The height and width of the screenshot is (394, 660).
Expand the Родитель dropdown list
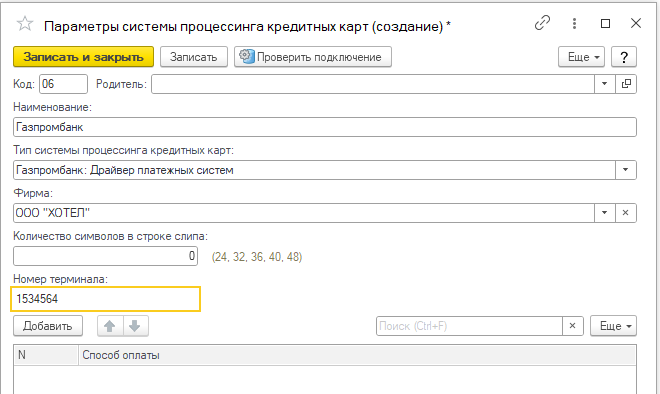coord(604,84)
